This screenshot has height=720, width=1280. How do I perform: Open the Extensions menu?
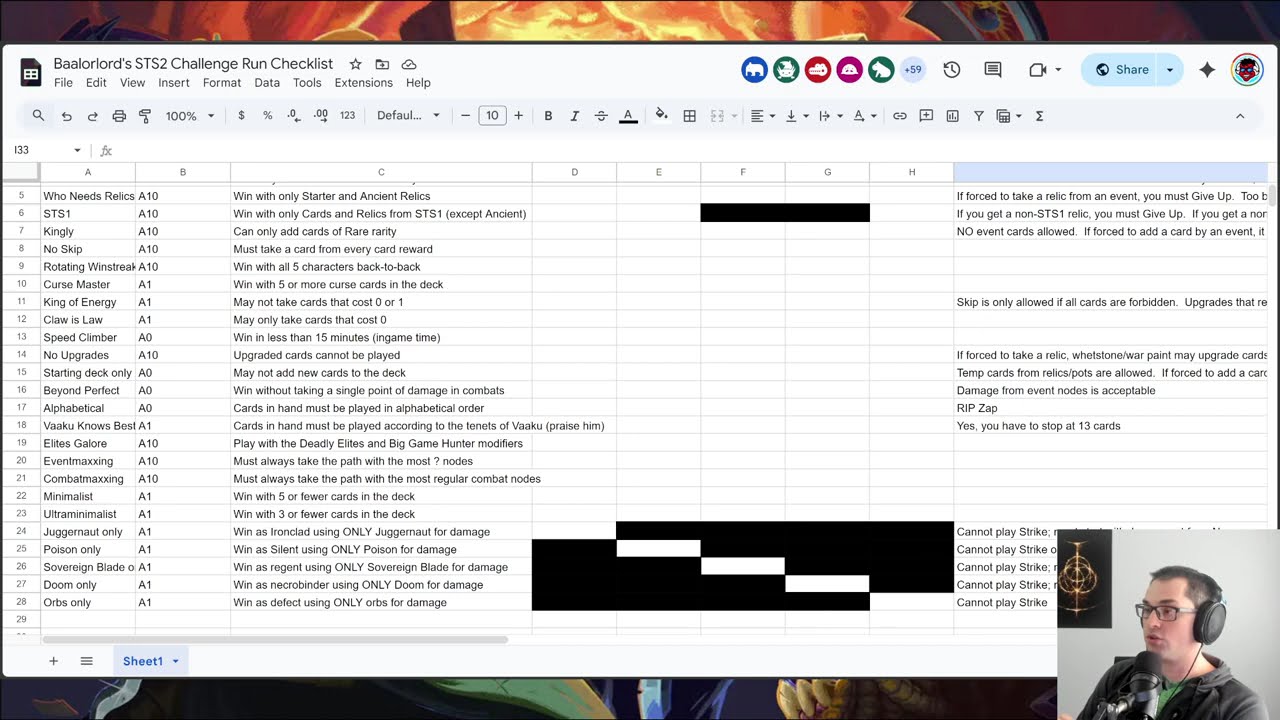pyautogui.click(x=363, y=83)
